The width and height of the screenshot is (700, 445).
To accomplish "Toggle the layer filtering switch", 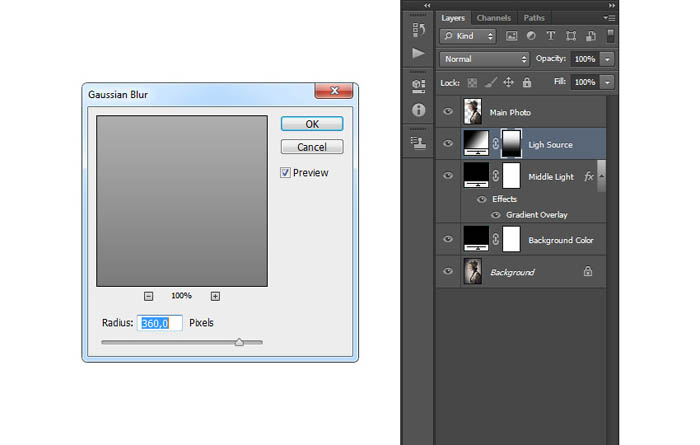I will tap(610, 36).
